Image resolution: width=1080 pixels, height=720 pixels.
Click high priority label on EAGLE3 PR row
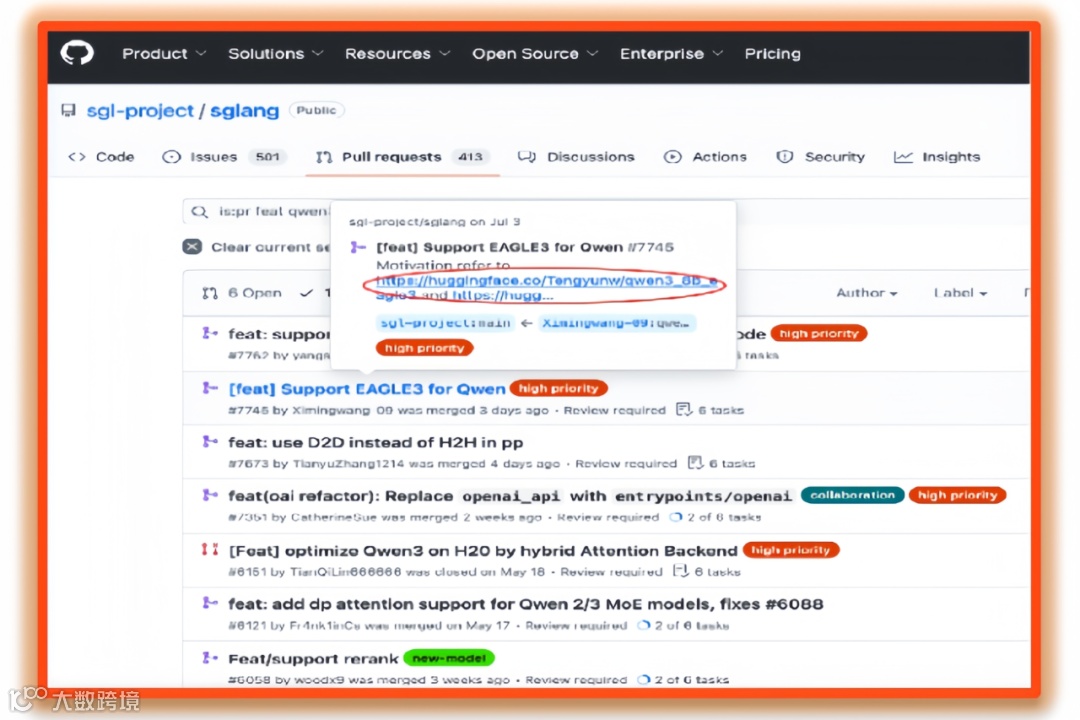point(559,389)
